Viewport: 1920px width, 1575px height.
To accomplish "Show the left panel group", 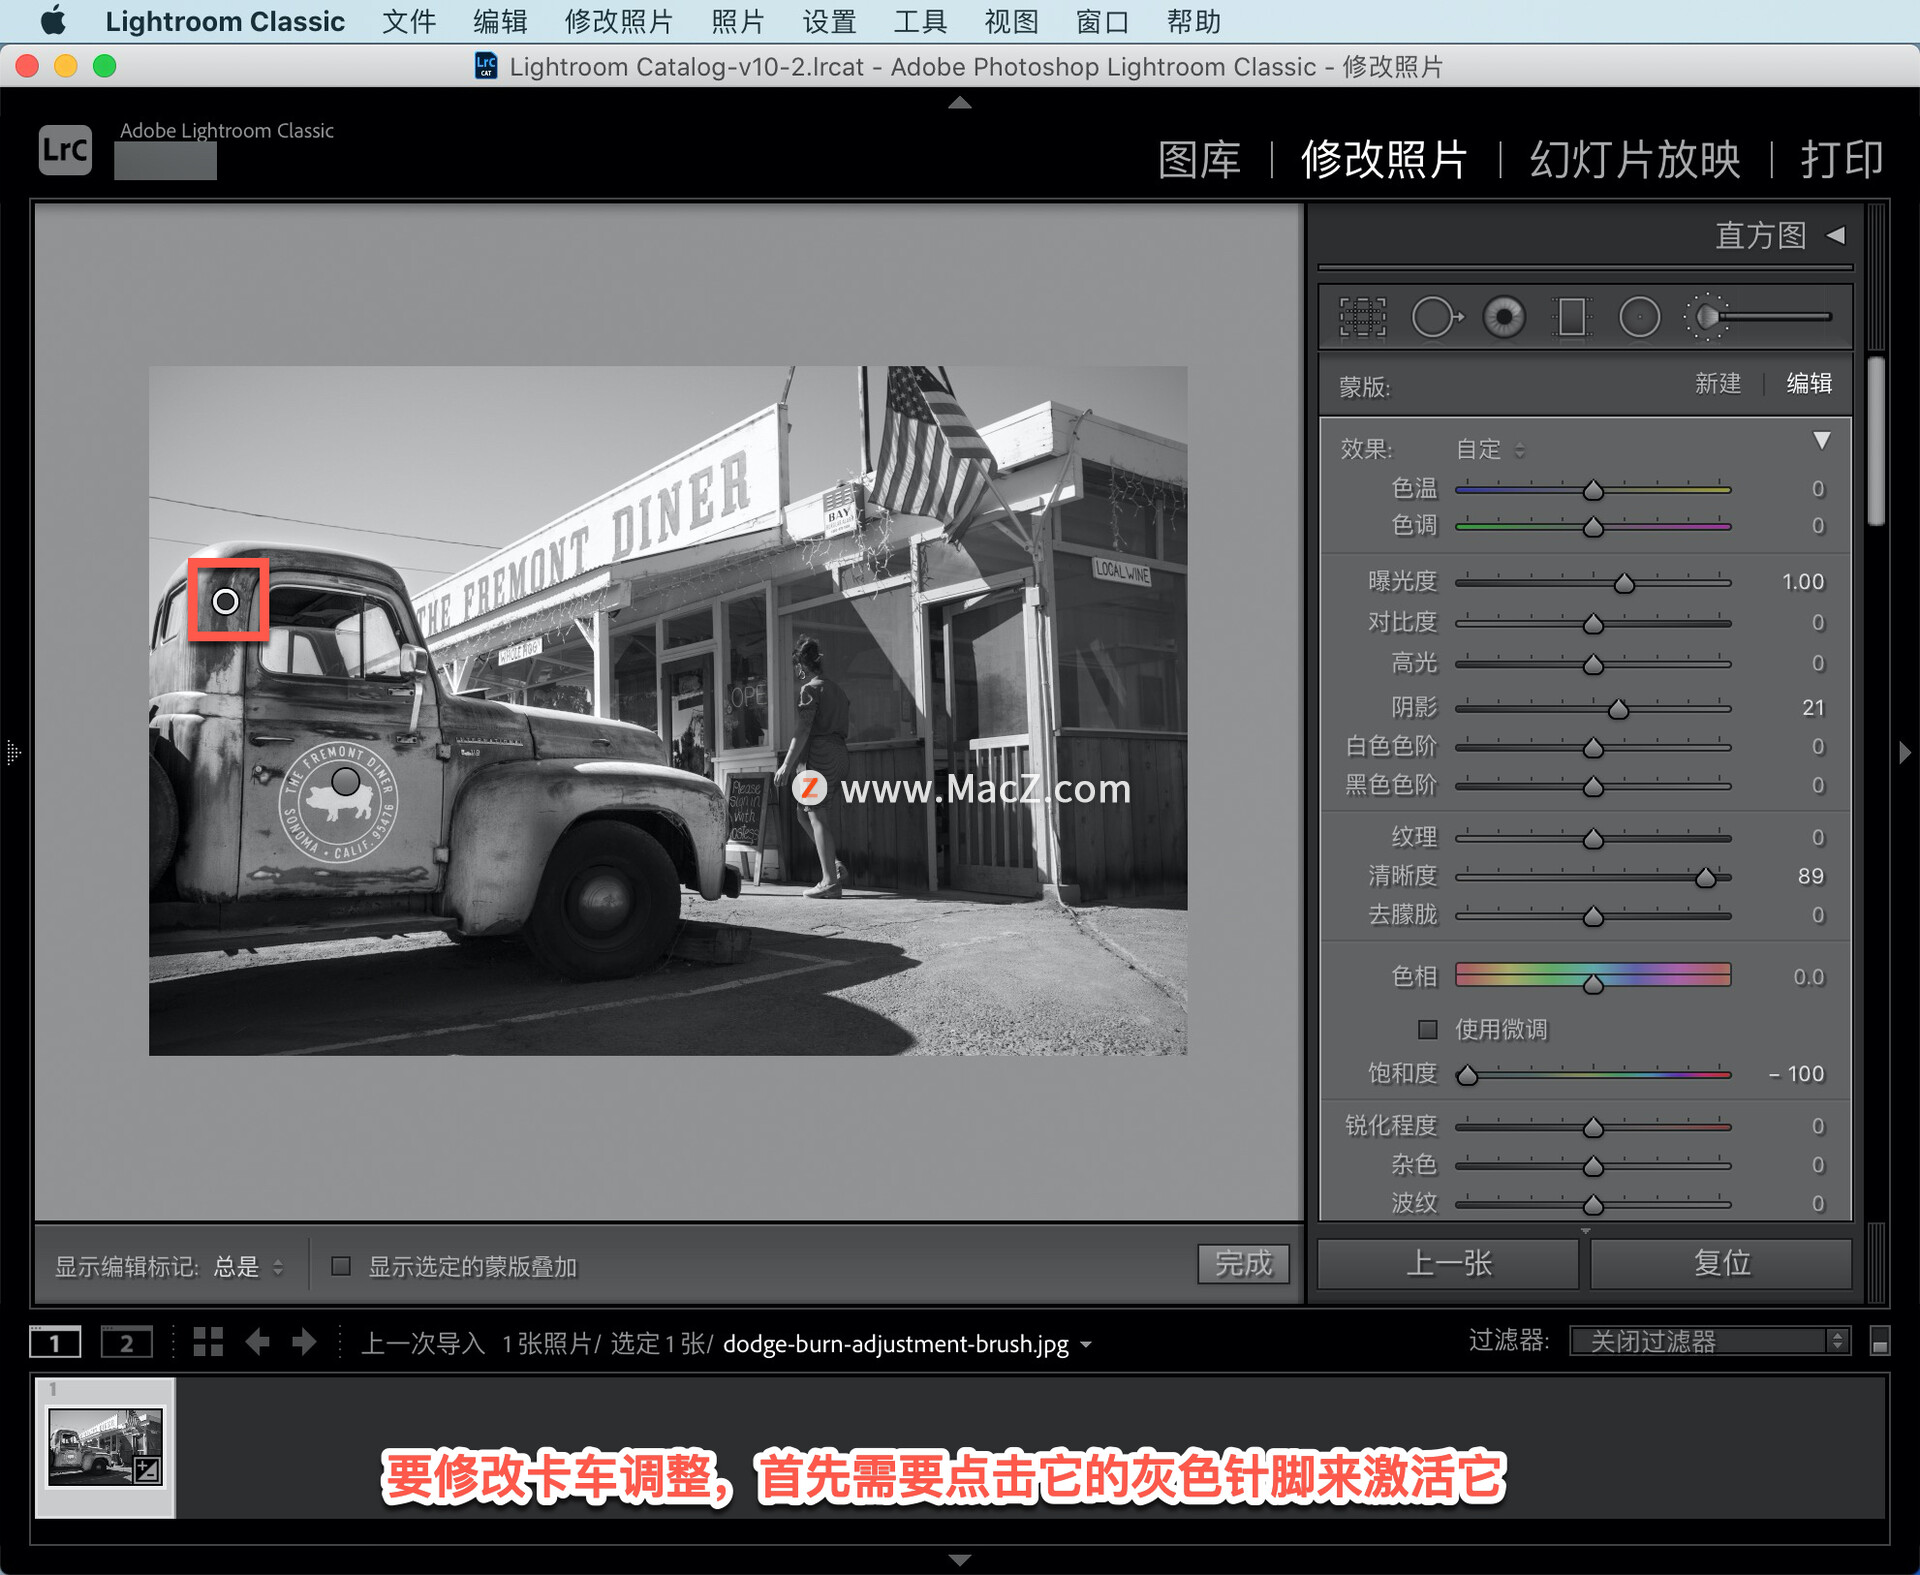I will [x=13, y=752].
